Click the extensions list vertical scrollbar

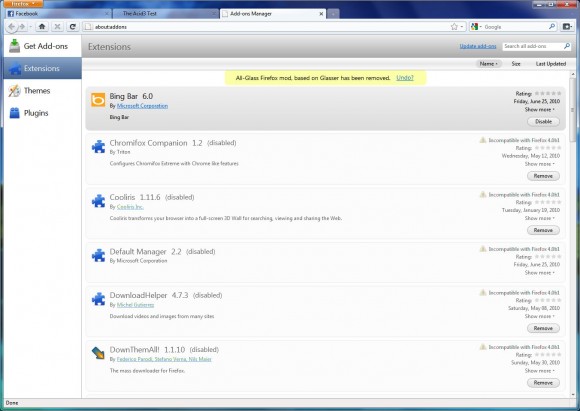tap(573, 110)
